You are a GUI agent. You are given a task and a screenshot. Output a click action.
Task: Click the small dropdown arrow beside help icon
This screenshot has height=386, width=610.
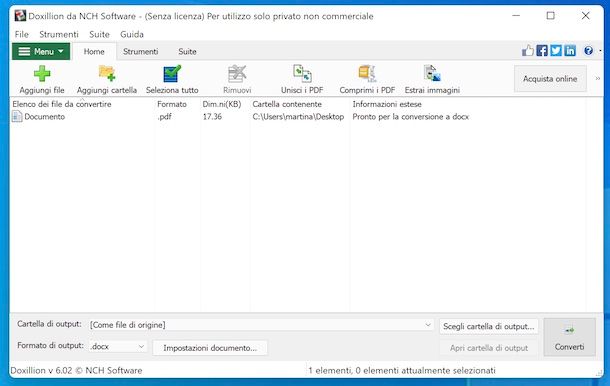[x=600, y=51]
